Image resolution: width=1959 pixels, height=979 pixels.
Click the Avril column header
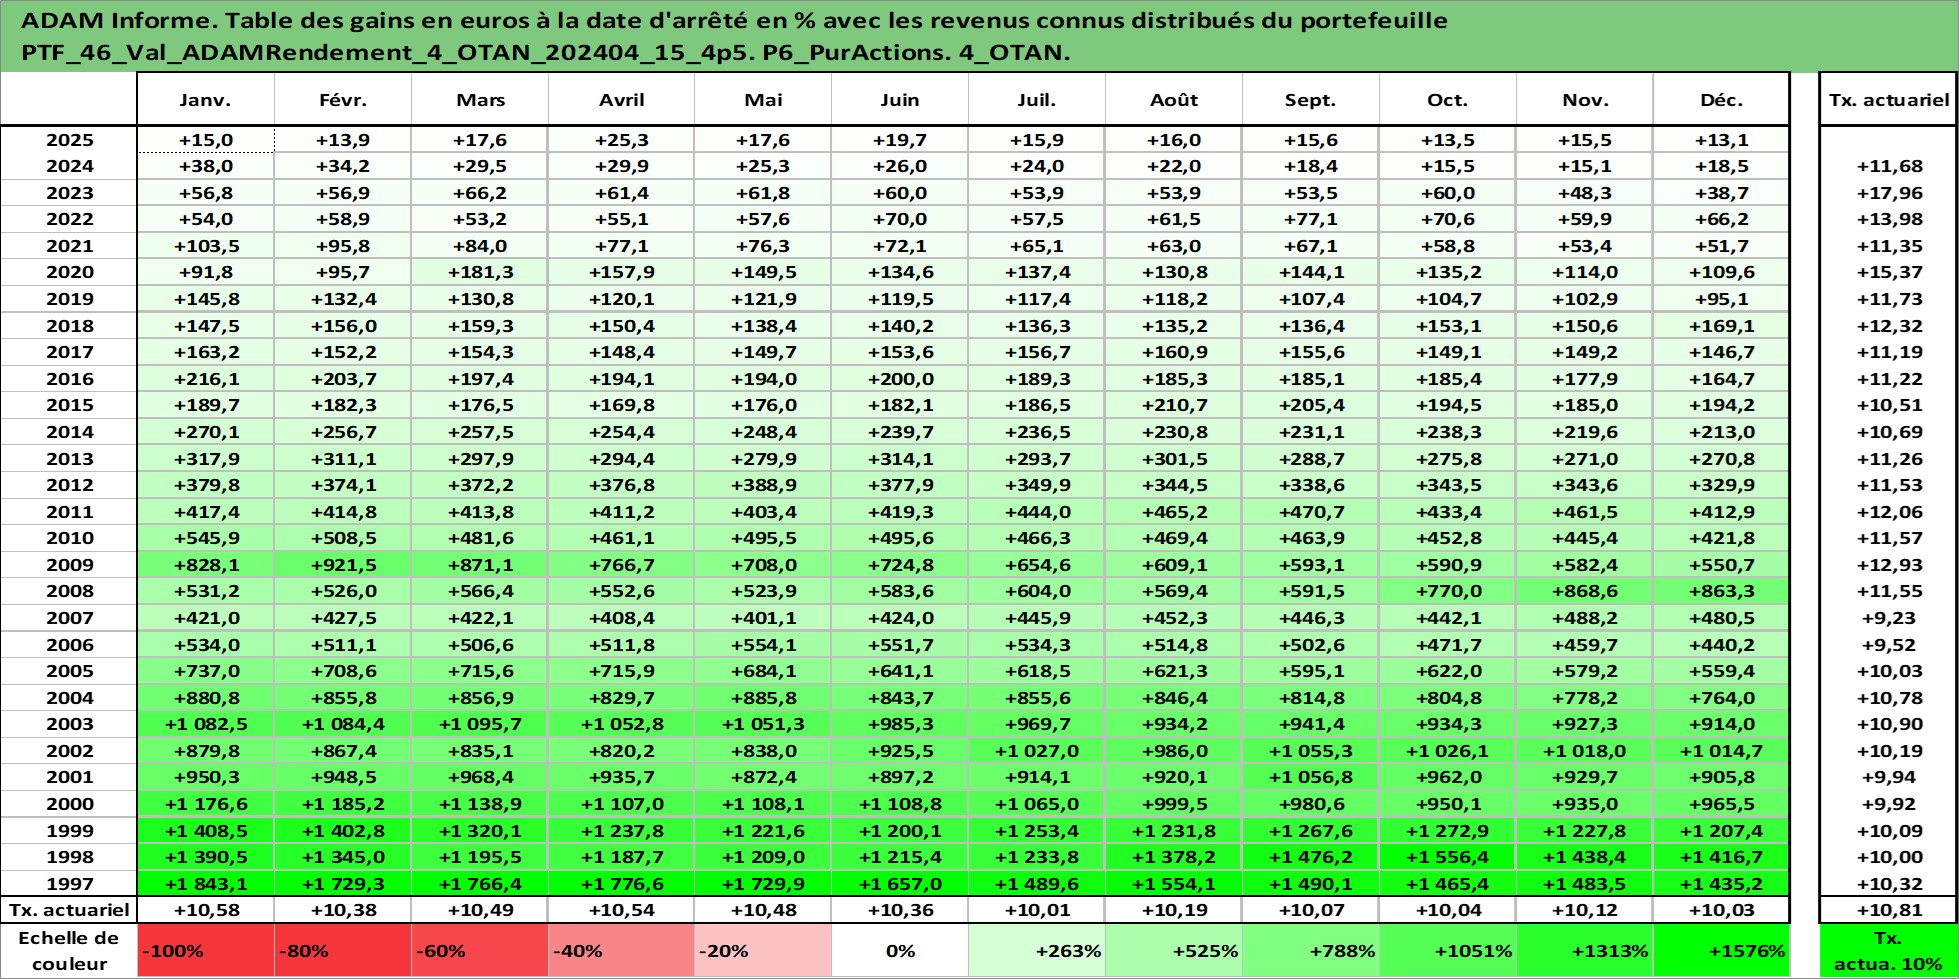pos(621,100)
